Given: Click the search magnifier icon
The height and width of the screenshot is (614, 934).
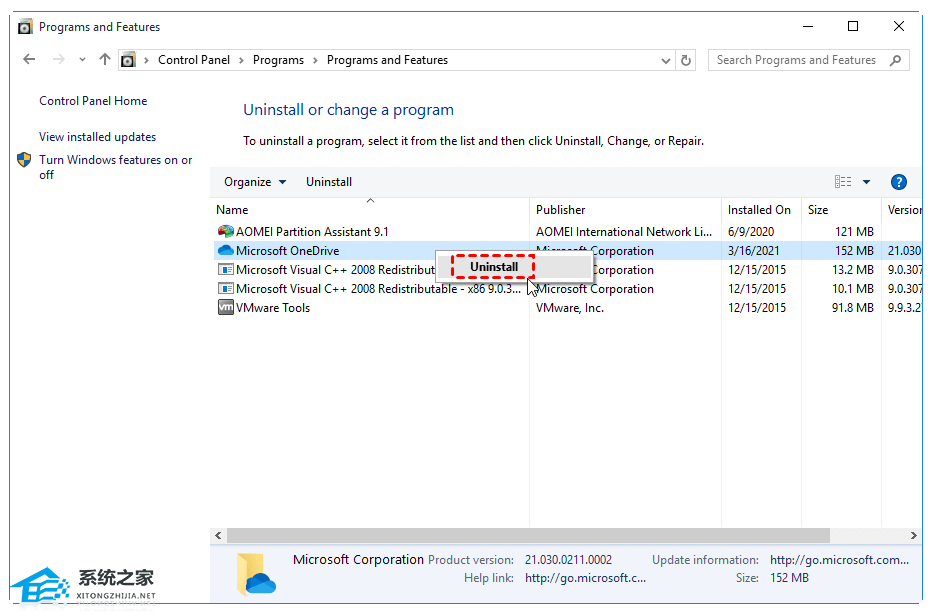Looking at the screenshot, I should click(895, 60).
